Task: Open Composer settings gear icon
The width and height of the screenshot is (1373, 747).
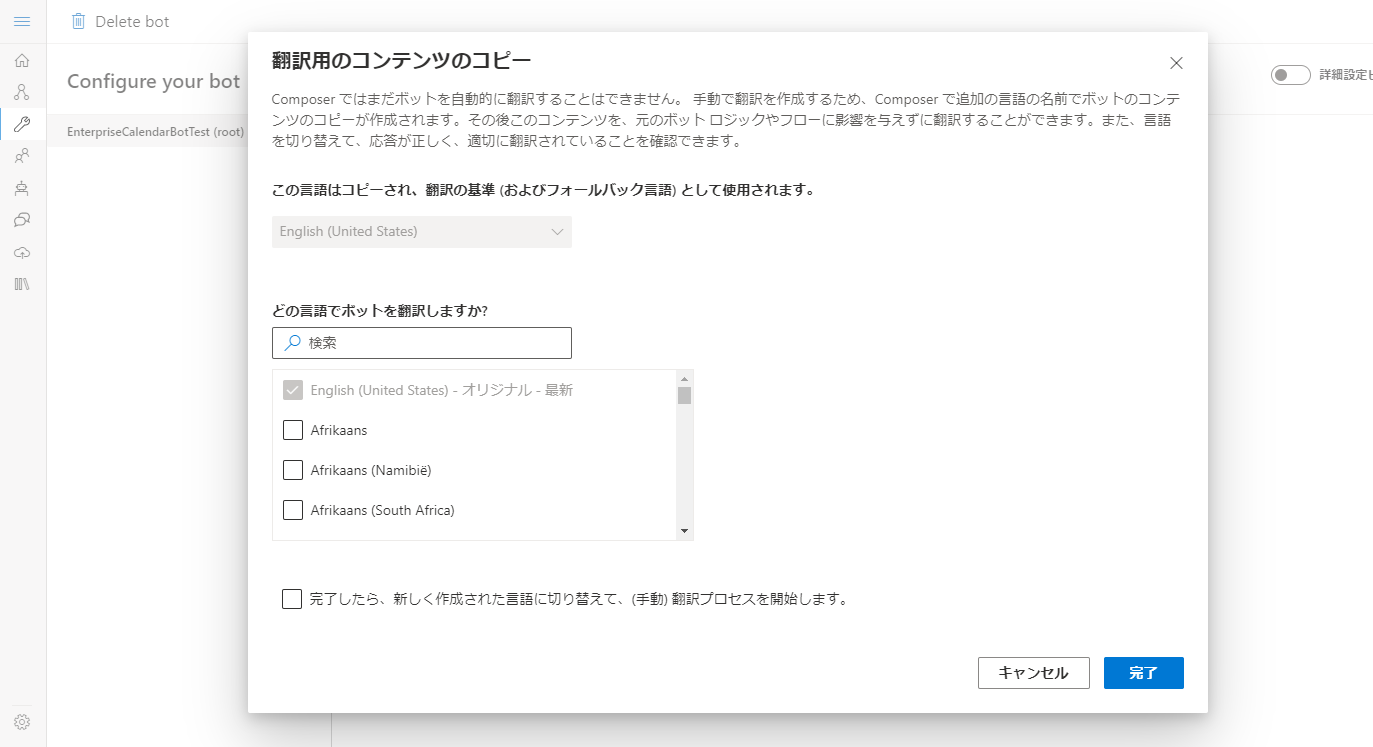Action: 22,722
